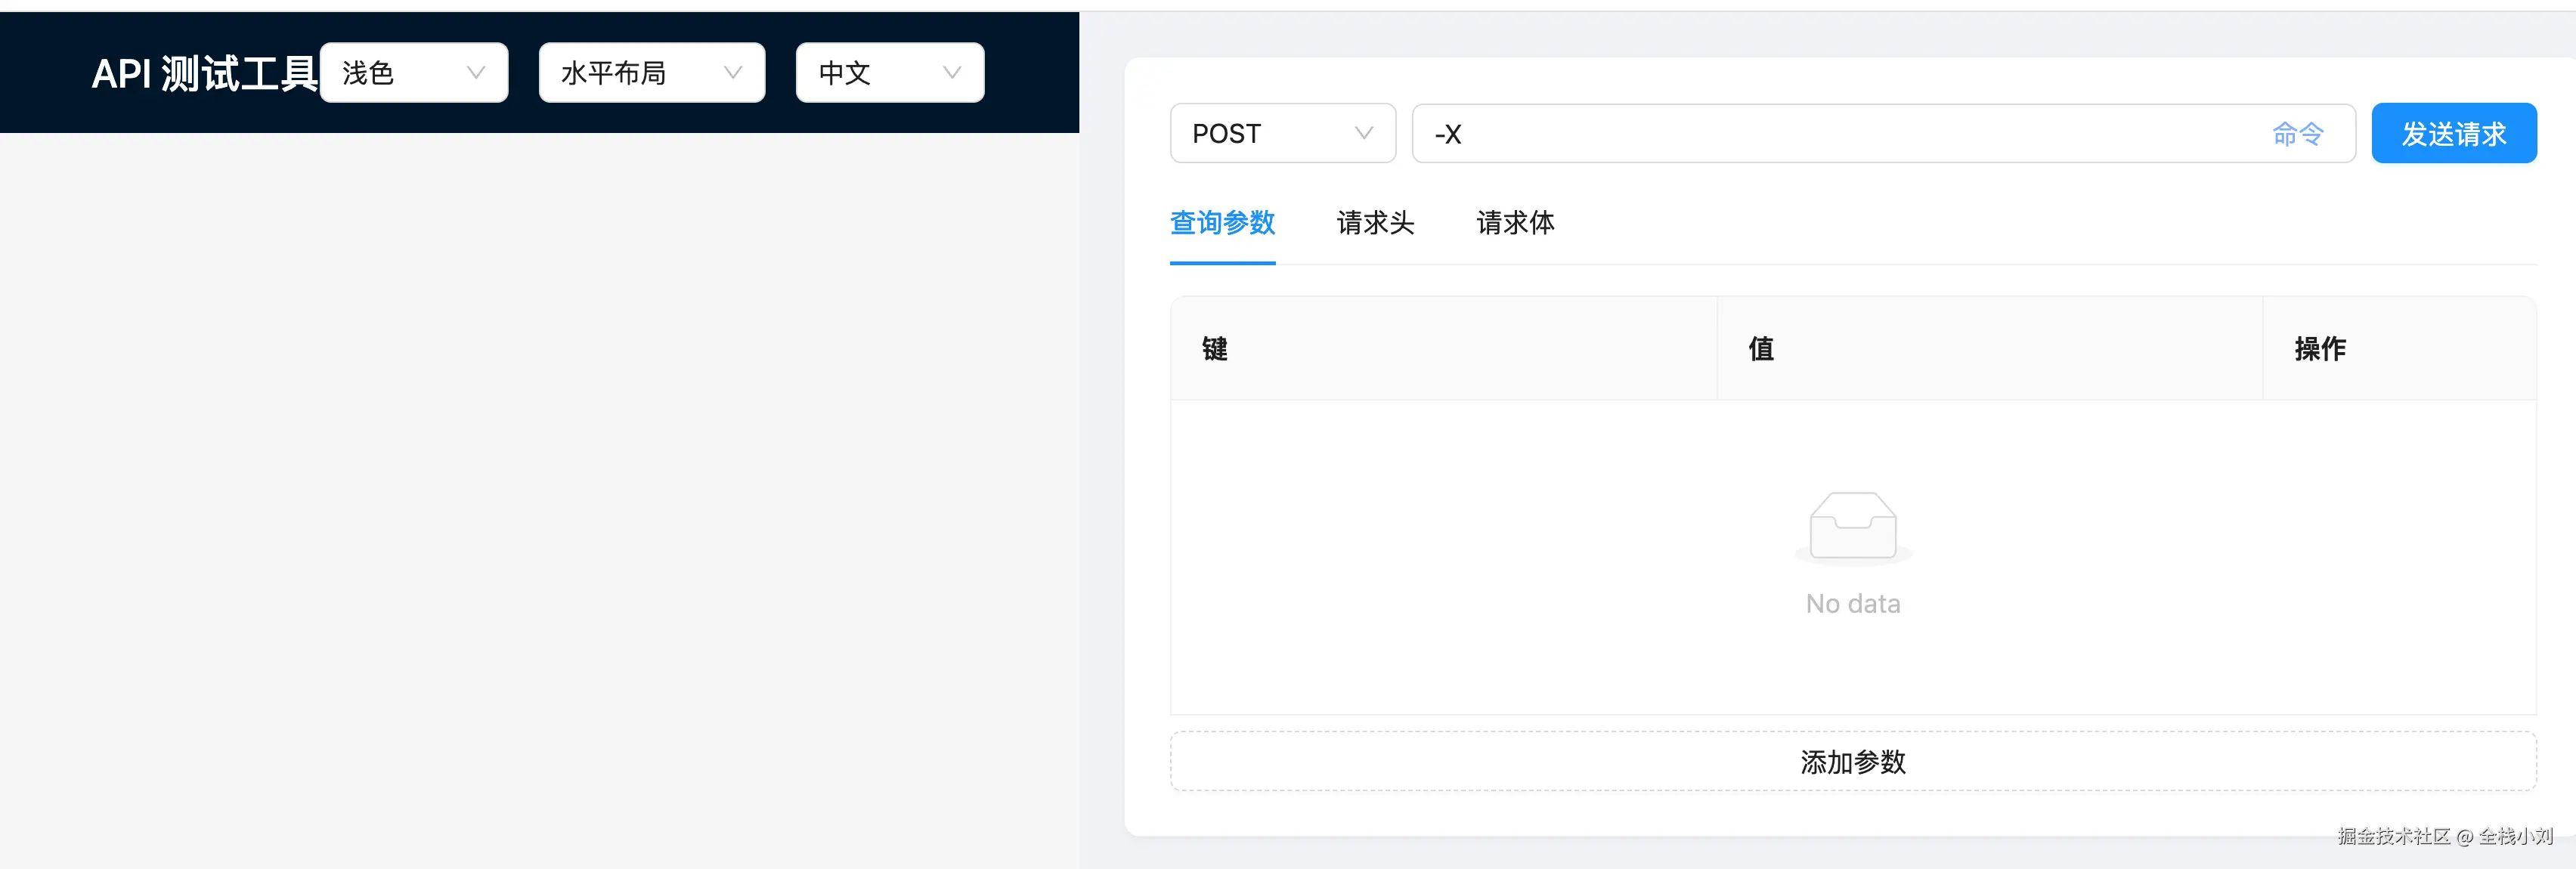Click the empty inbox No data icon
The width and height of the screenshot is (2576, 869).
coord(1852,527)
